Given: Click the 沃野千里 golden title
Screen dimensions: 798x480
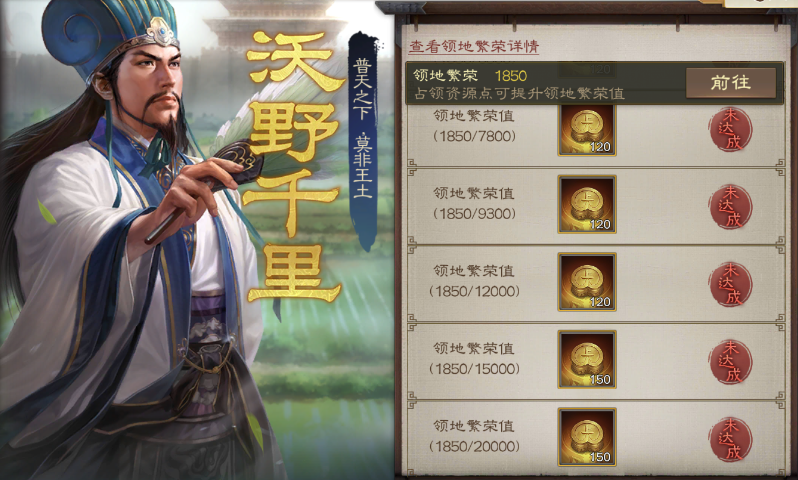Looking at the screenshot, I should point(293,166).
